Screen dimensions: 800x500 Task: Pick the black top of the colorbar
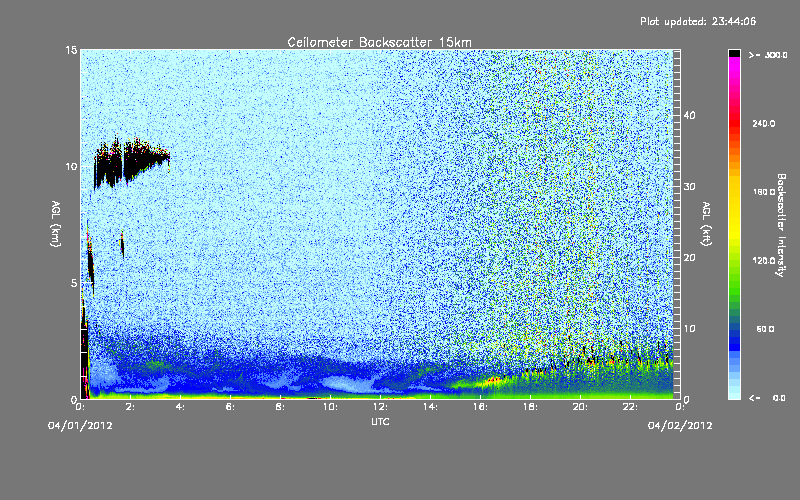[734, 54]
